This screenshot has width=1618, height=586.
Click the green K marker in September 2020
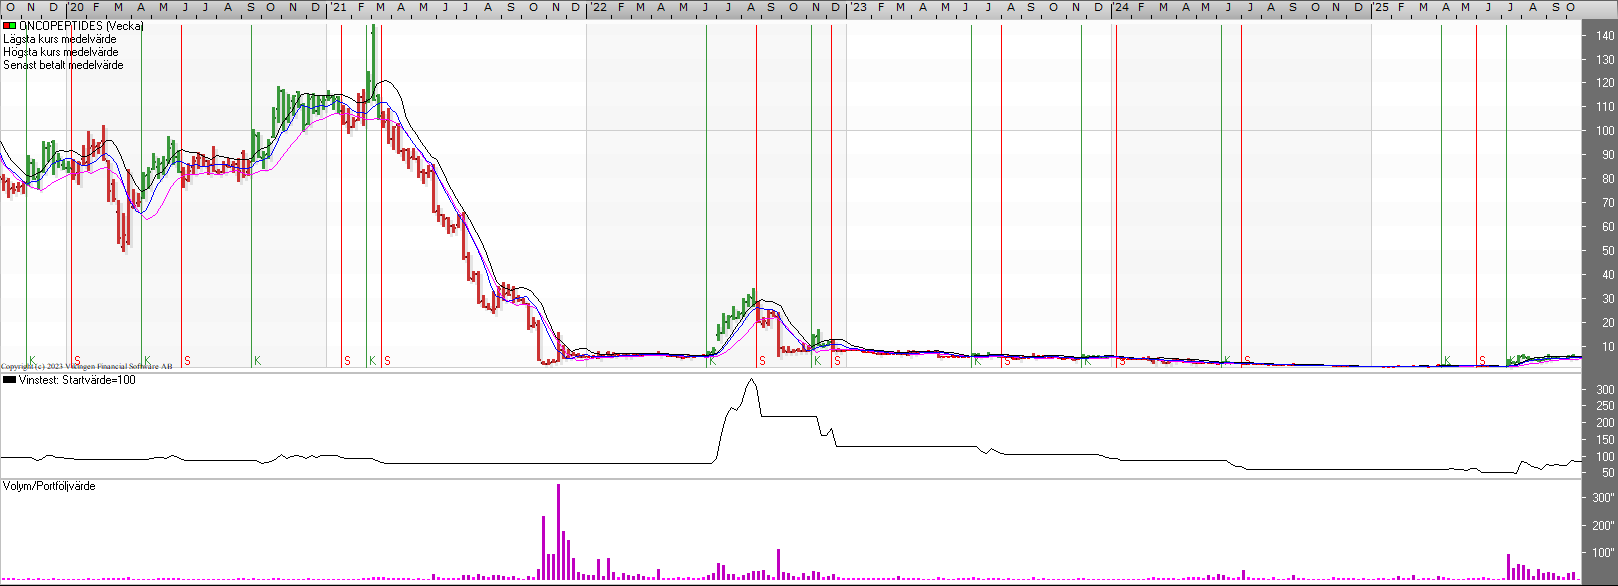(x=257, y=361)
